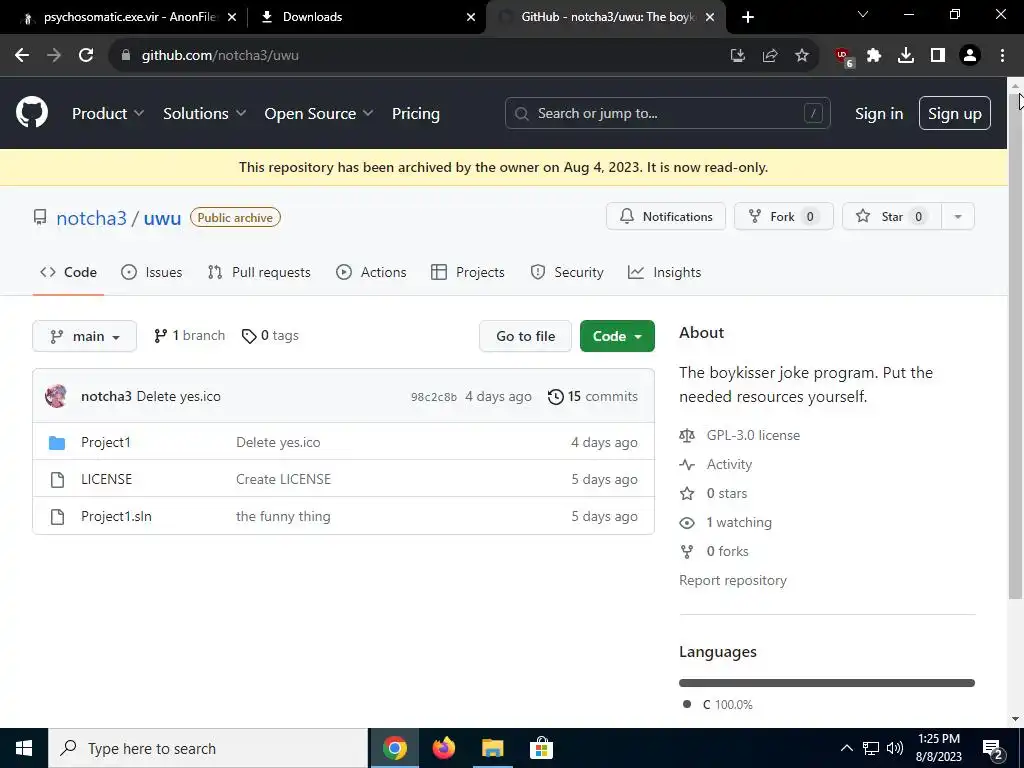
Task: Switch to the Actions tab
Action: pyautogui.click(x=371, y=272)
